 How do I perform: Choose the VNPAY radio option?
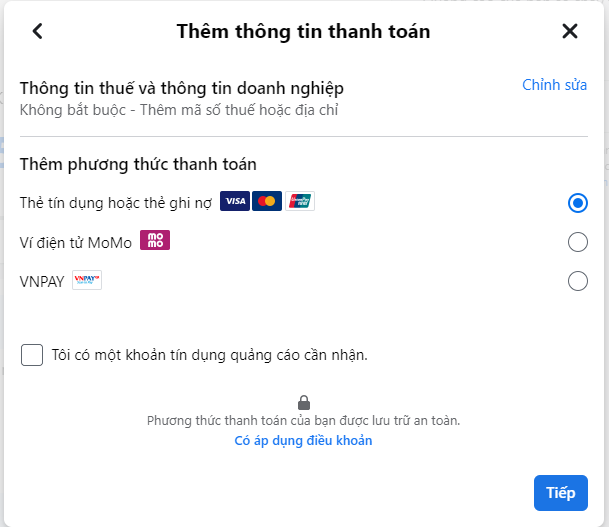(x=577, y=281)
